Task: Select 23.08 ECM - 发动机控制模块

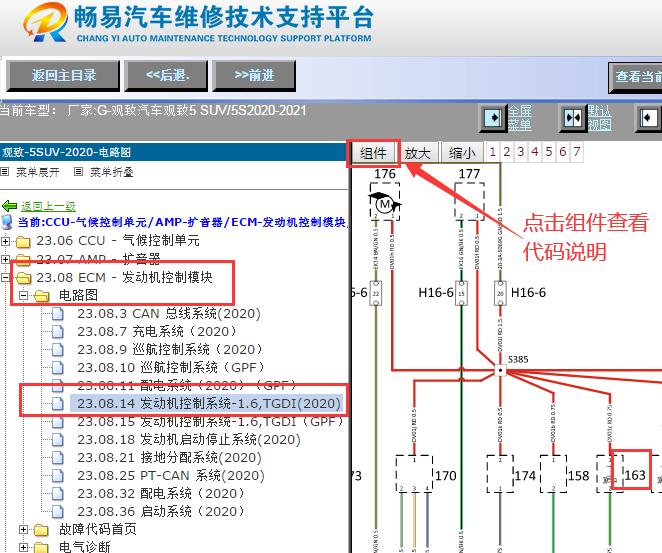Action: tap(124, 277)
